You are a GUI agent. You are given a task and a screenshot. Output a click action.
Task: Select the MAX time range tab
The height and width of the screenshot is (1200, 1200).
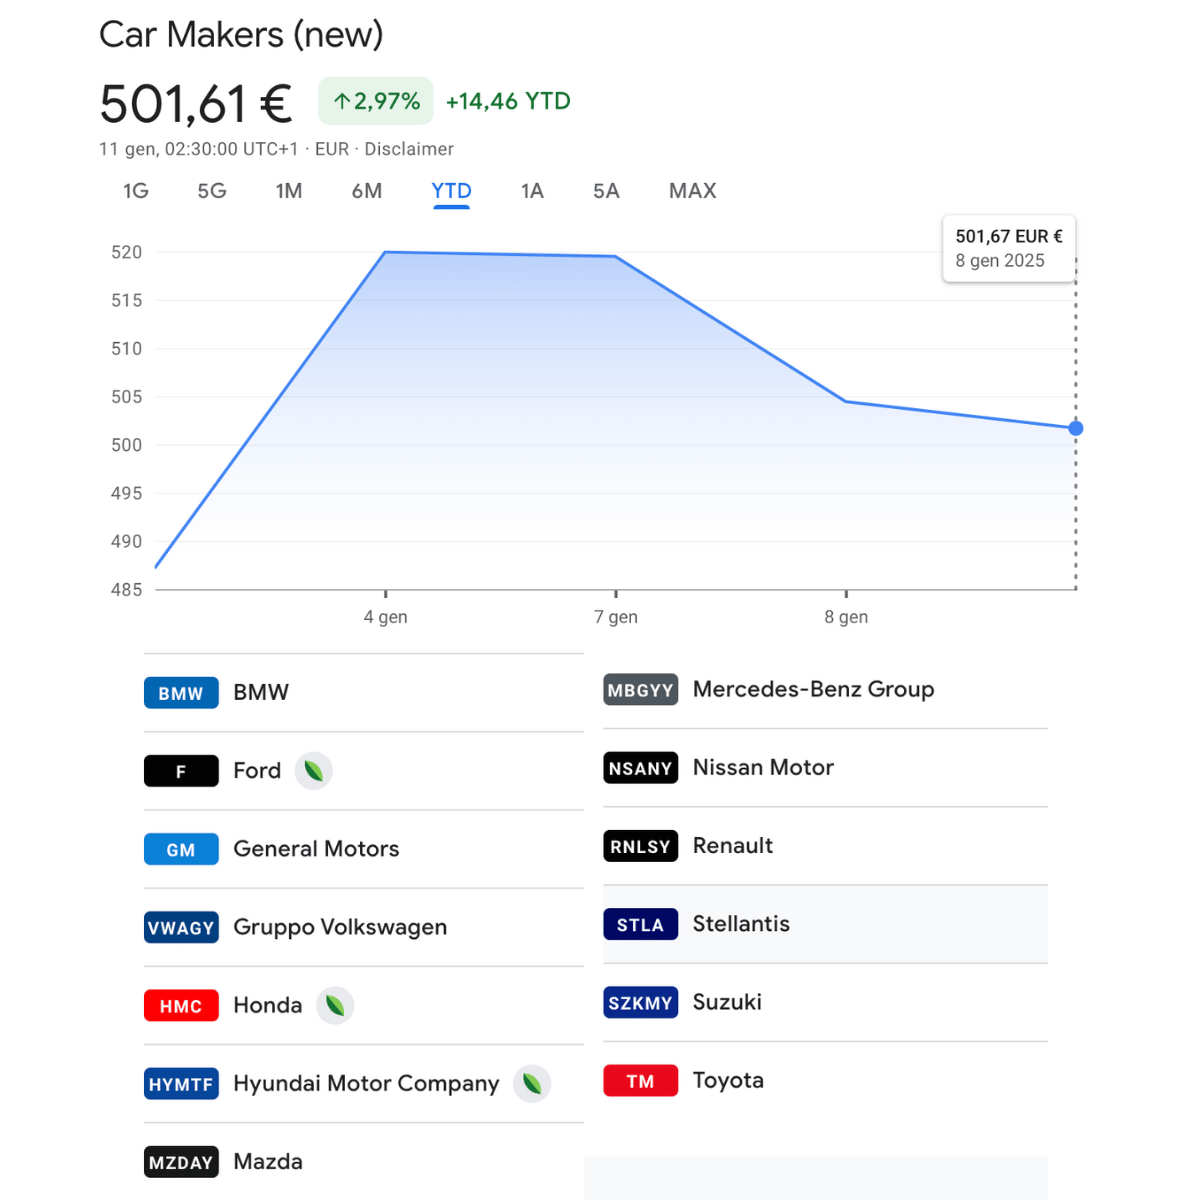tap(693, 191)
